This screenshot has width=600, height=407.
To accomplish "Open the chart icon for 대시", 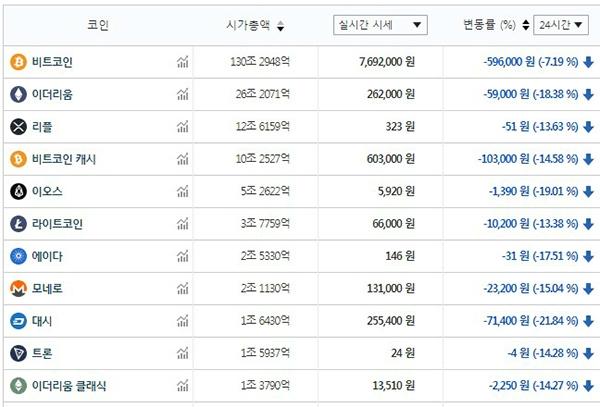I will tap(182, 321).
